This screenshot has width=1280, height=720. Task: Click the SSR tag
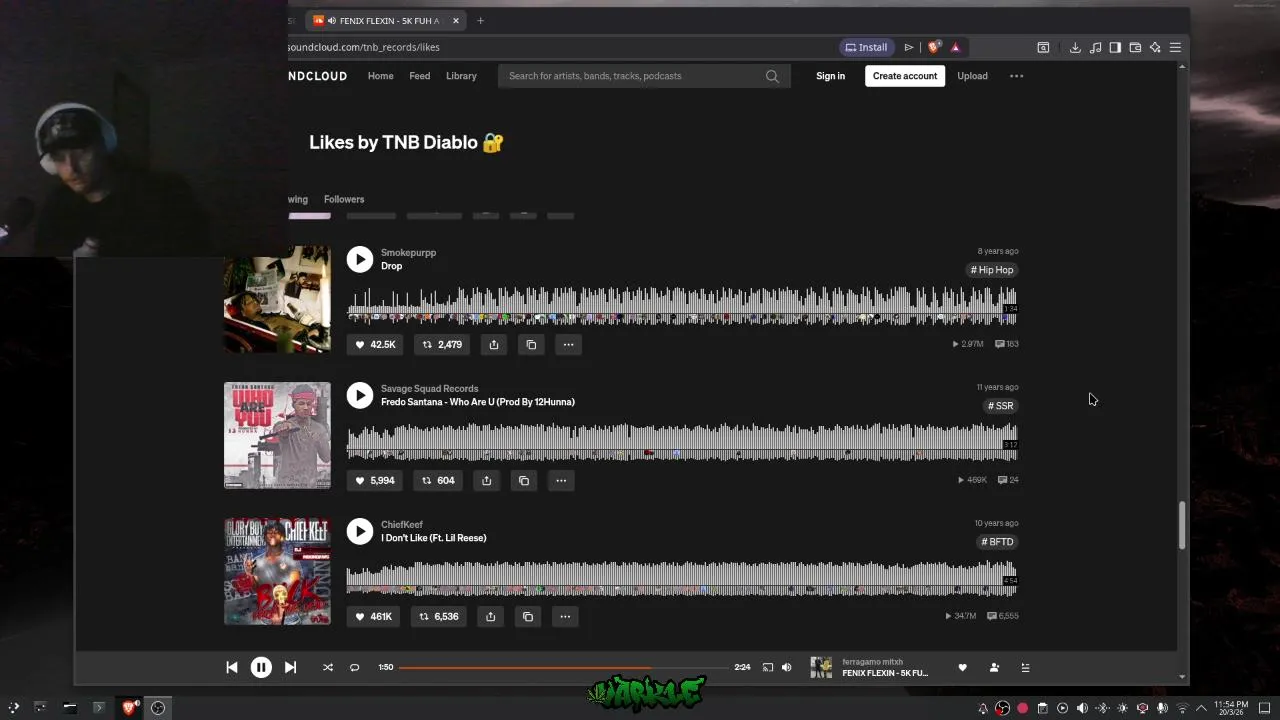click(x=1001, y=406)
